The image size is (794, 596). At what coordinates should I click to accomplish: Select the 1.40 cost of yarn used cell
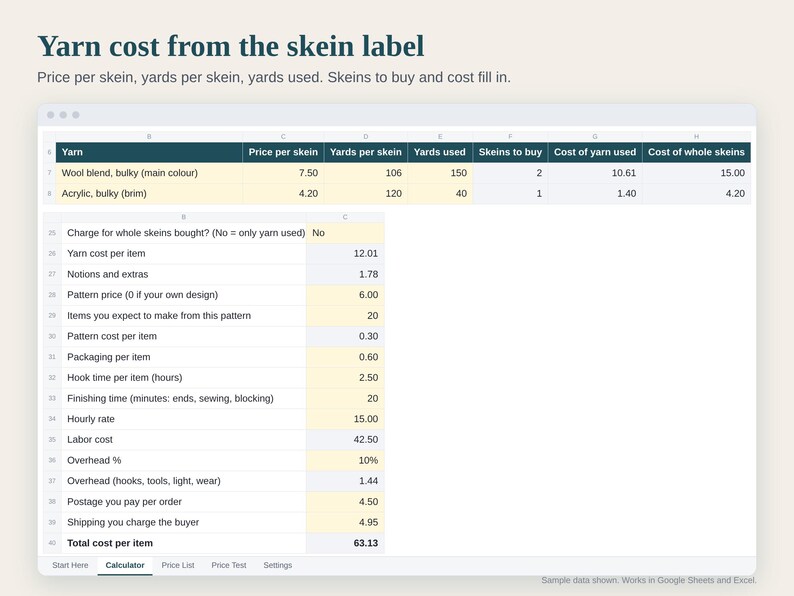click(x=595, y=193)
